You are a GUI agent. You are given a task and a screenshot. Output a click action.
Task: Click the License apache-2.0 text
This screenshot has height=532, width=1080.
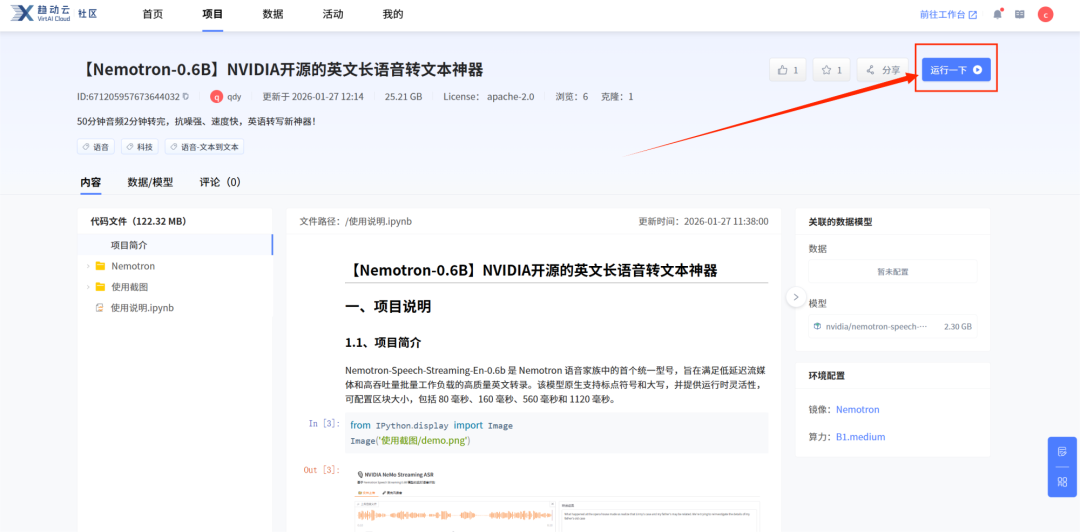(x=488, y=96)
